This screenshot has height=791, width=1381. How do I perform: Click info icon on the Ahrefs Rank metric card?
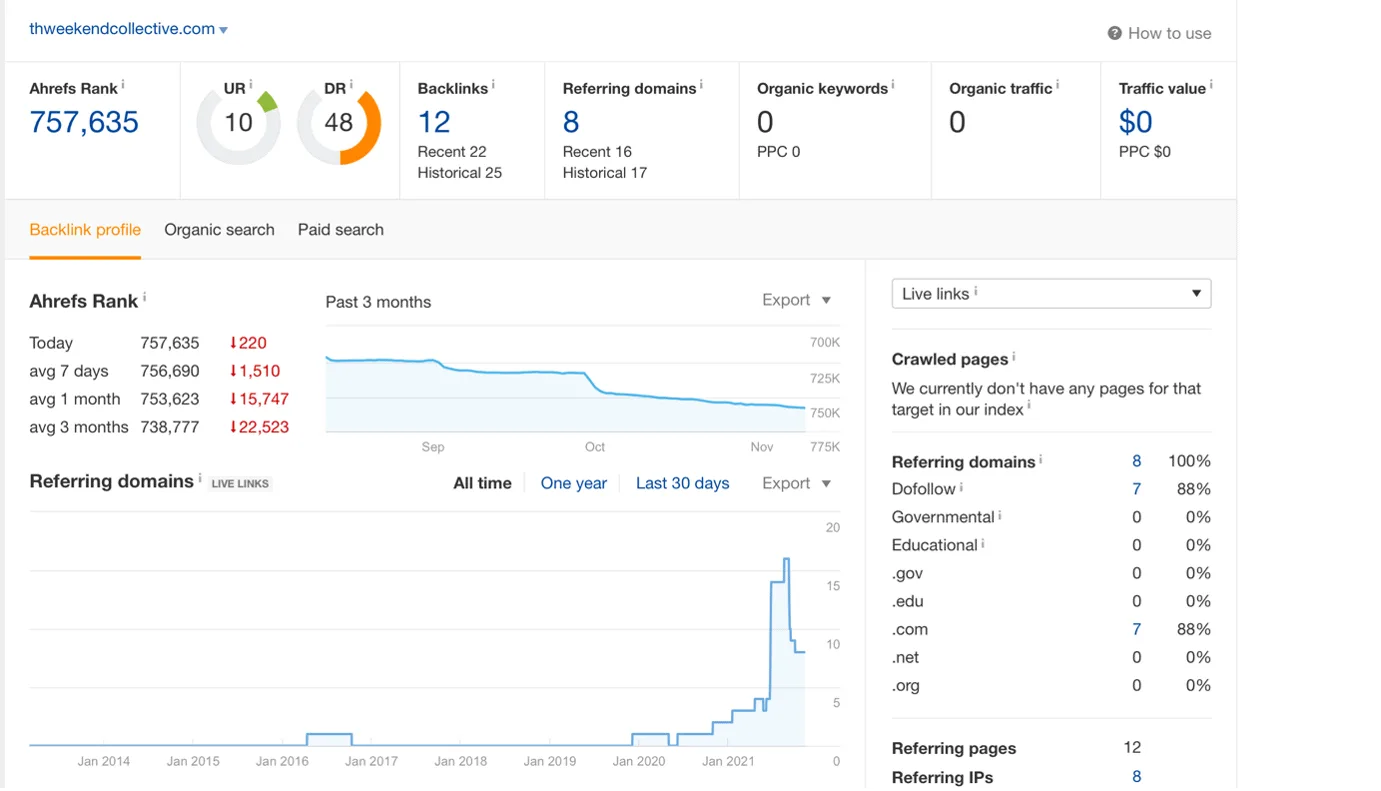tap(123, 84)
